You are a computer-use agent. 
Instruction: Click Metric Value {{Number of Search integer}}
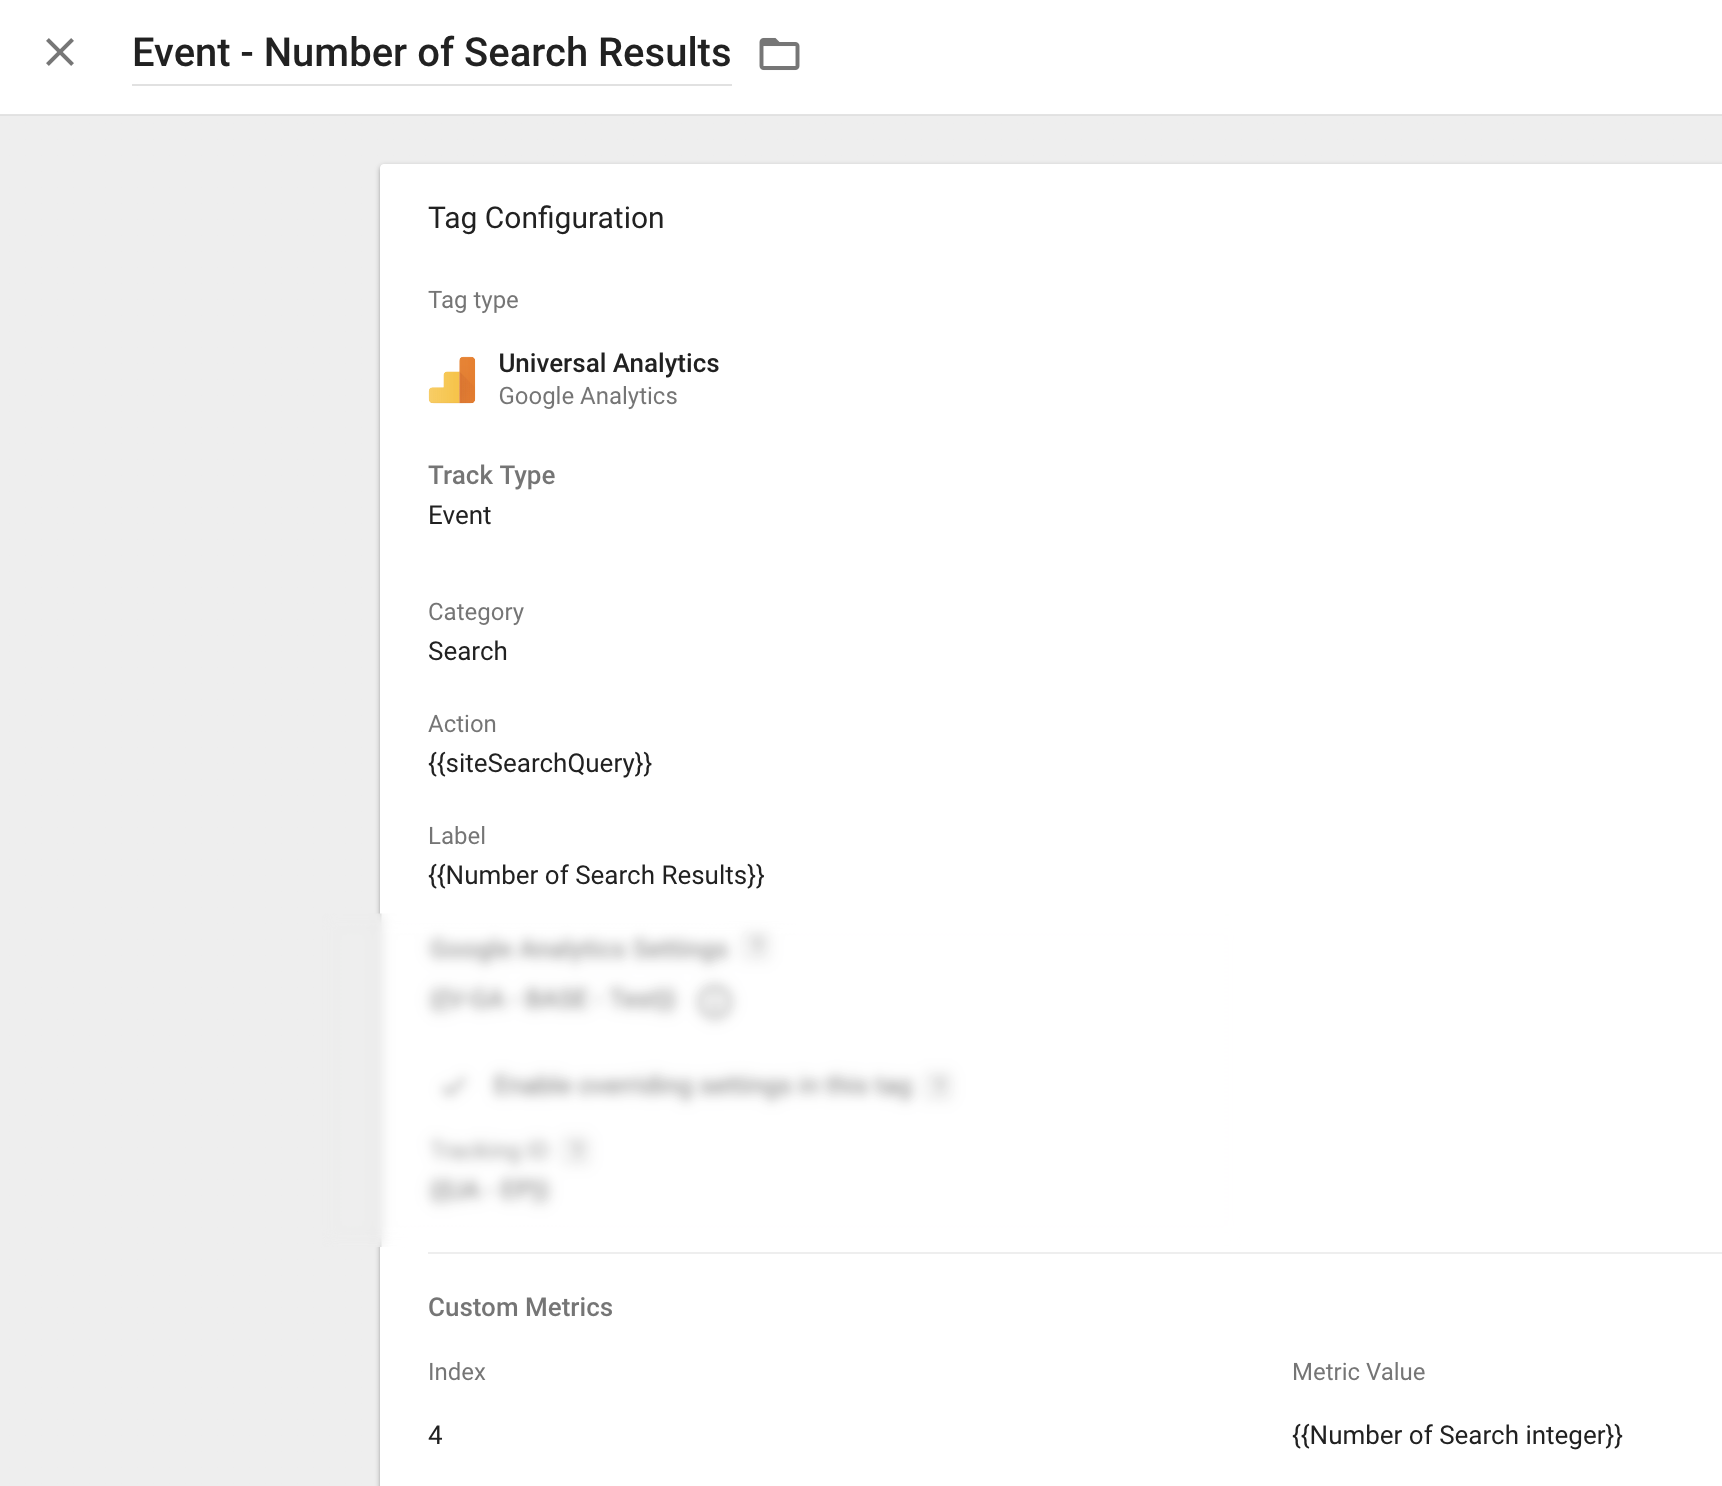click(1457, 1435)
